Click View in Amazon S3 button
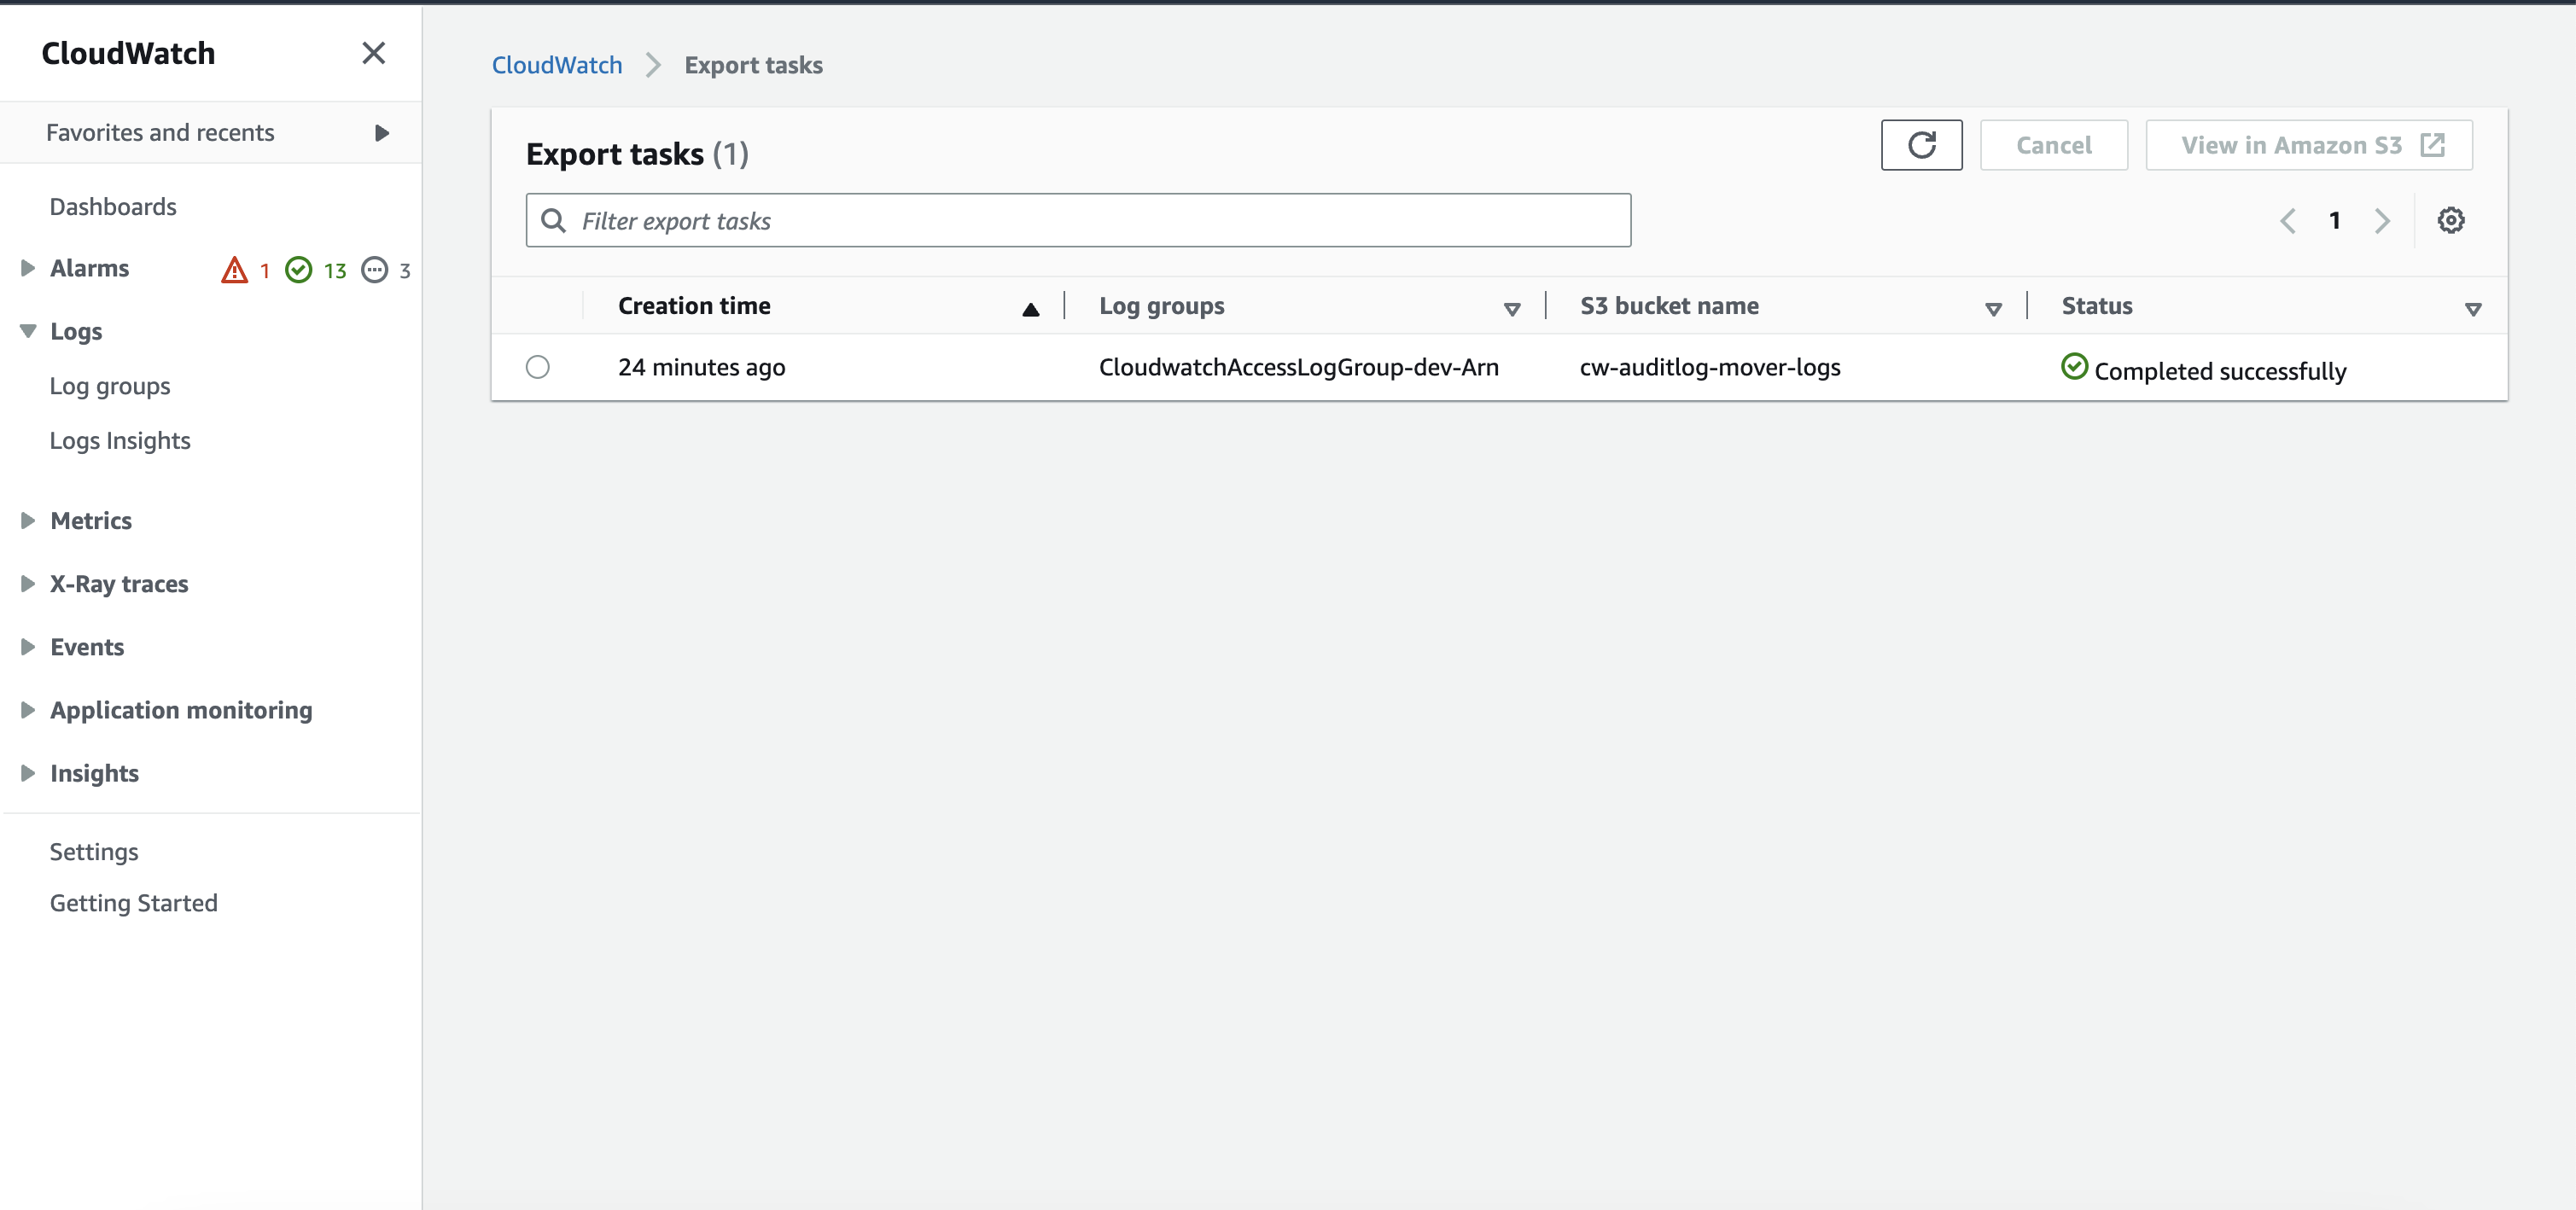Viewport: 2576px width, 1210px height. (x=2309, y=145)
